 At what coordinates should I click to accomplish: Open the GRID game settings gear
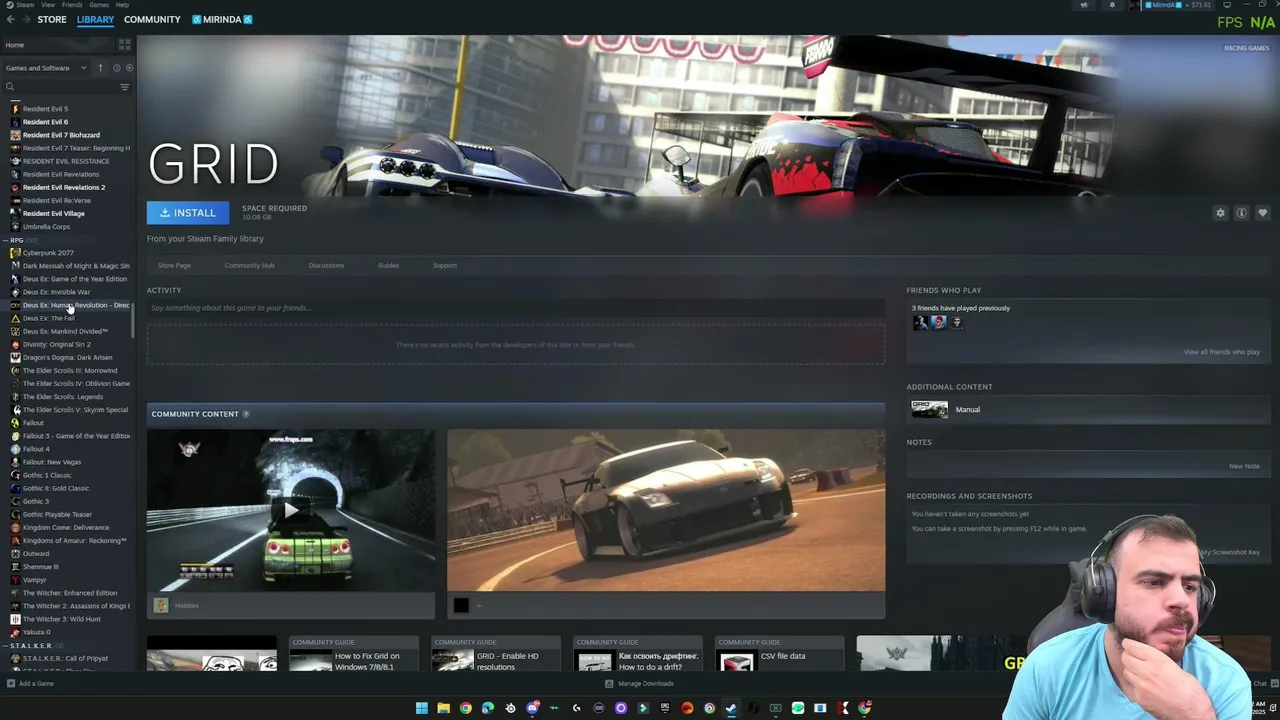tap(1220, 213)
